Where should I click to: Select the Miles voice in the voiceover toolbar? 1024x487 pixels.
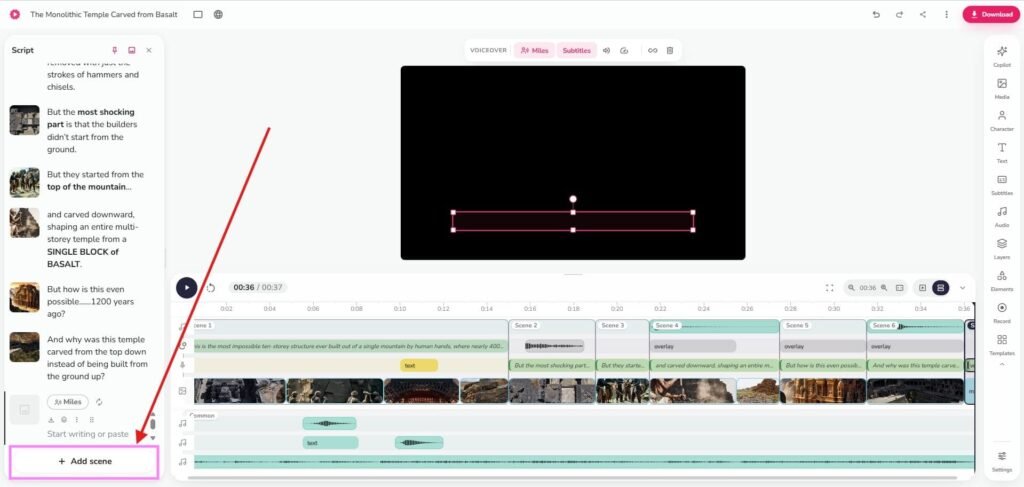[534, 50]
